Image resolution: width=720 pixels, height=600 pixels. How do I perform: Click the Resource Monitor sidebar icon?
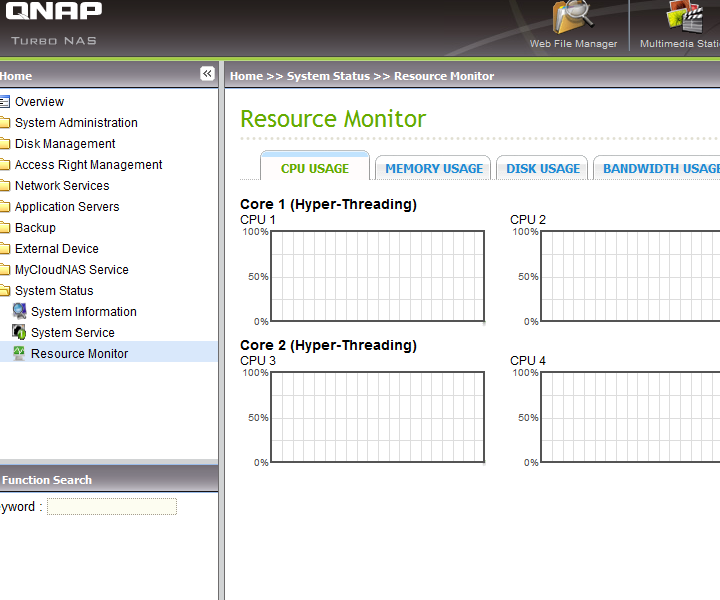pos(19,353)
